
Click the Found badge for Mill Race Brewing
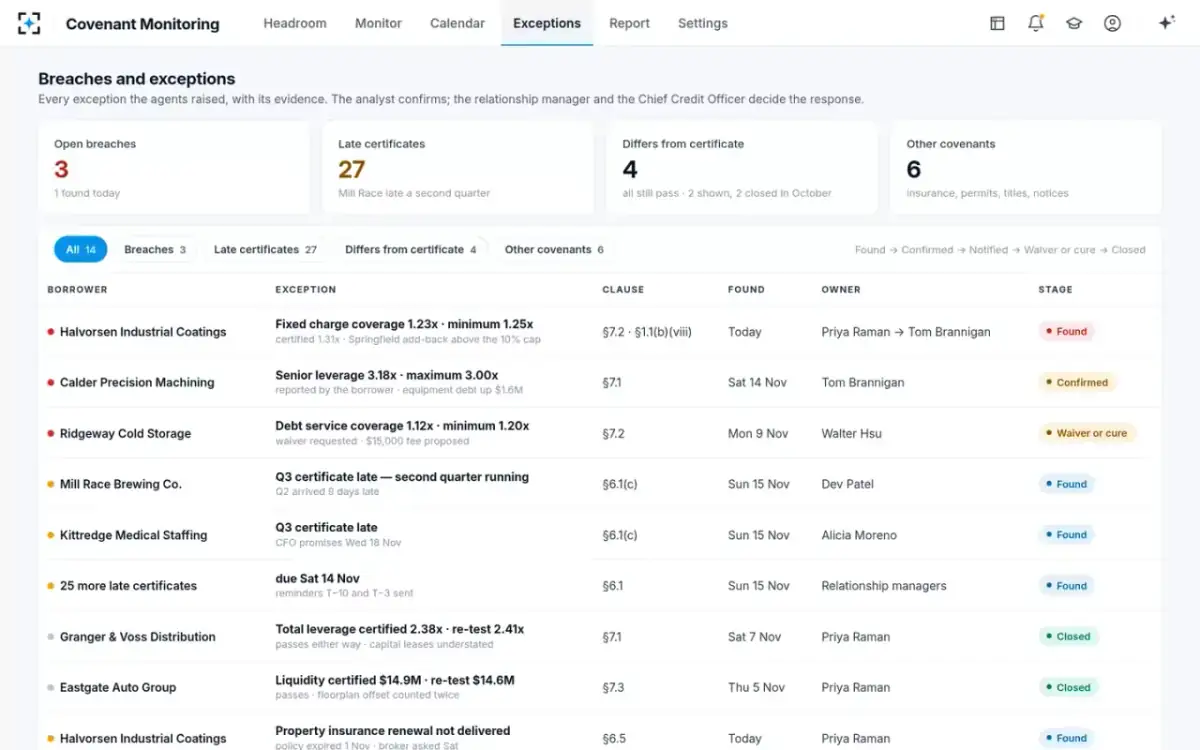[x=1065, y=484]
